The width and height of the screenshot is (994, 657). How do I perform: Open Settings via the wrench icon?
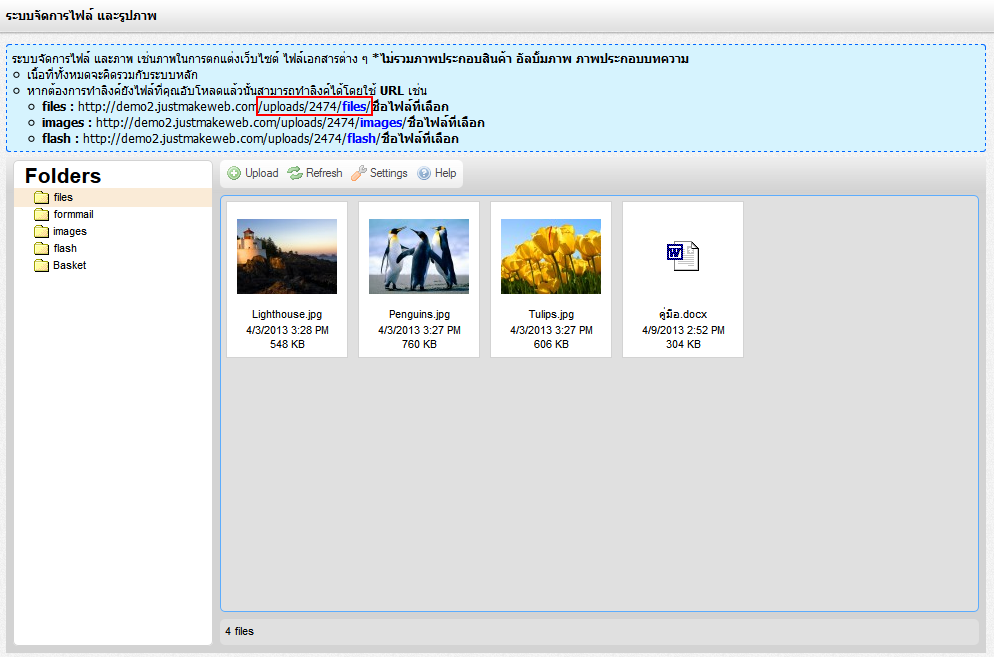click(x=358, y=173)
